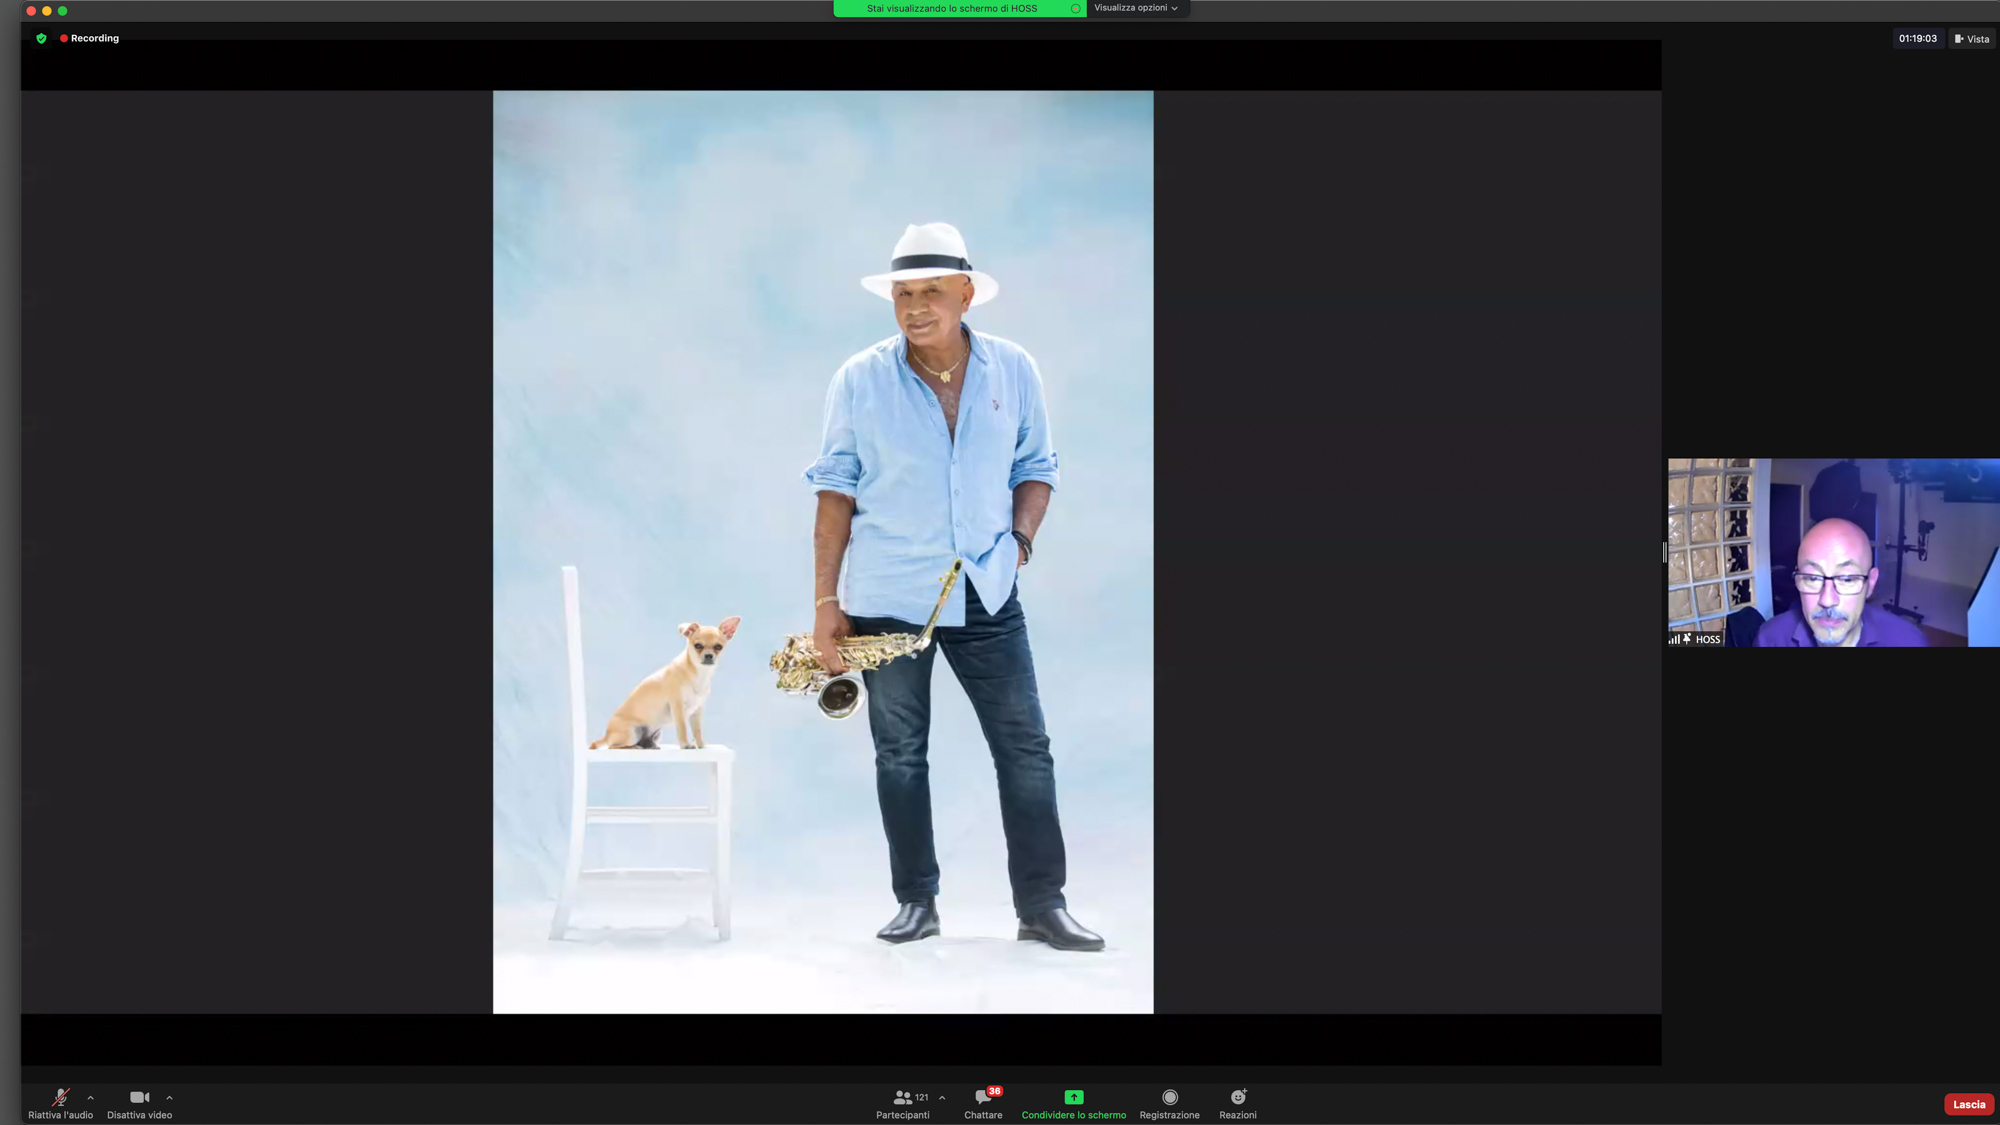2000x1125 pixels.
Task: Open the Partecipanti panel icon
Action: click(902, 1097)
